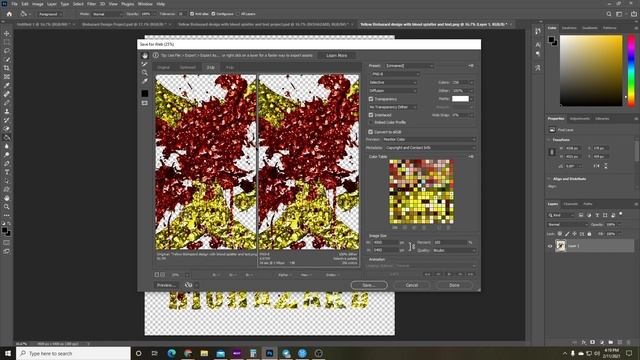Click the link icon constraining image size proportions
This screenshot has height=360, width=640.
(411, 246)
